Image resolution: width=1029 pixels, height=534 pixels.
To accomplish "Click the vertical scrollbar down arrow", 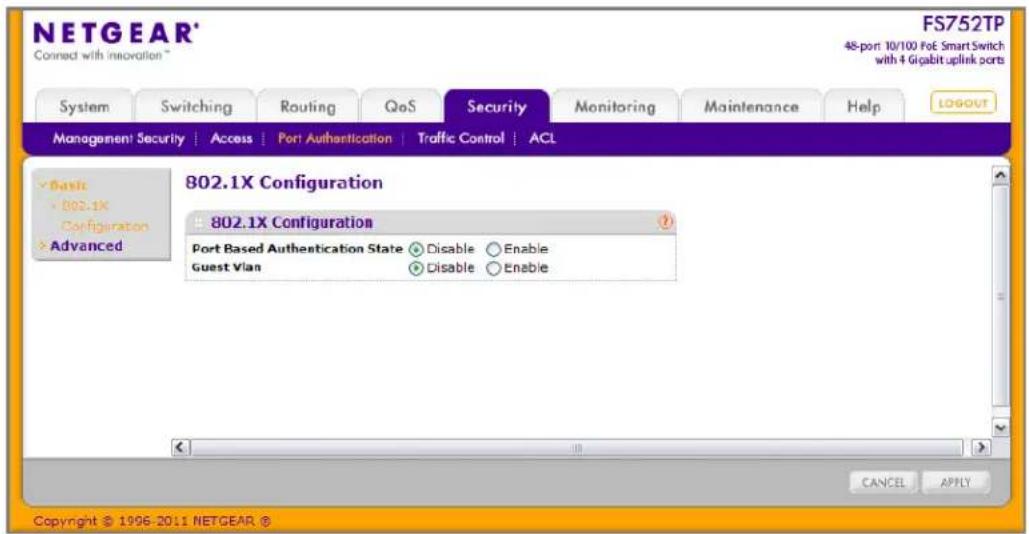I will click(1000, 428).
